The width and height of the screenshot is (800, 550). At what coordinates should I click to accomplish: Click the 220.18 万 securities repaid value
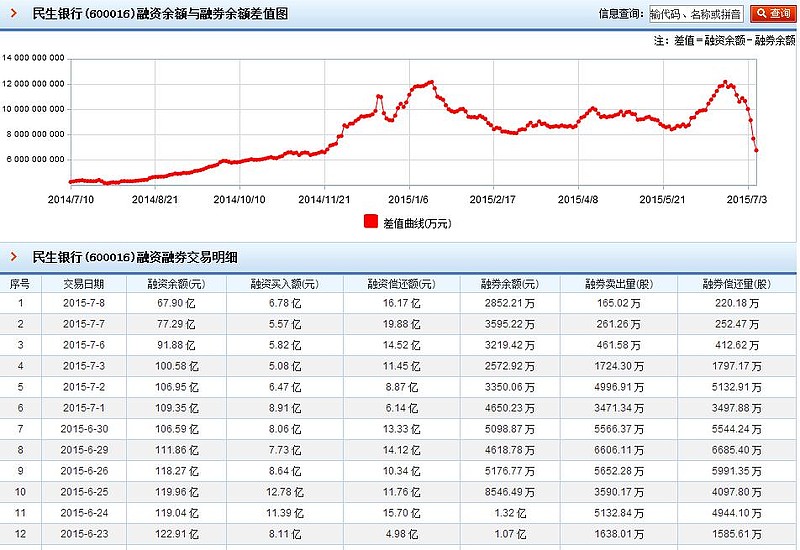coord(737,303)
